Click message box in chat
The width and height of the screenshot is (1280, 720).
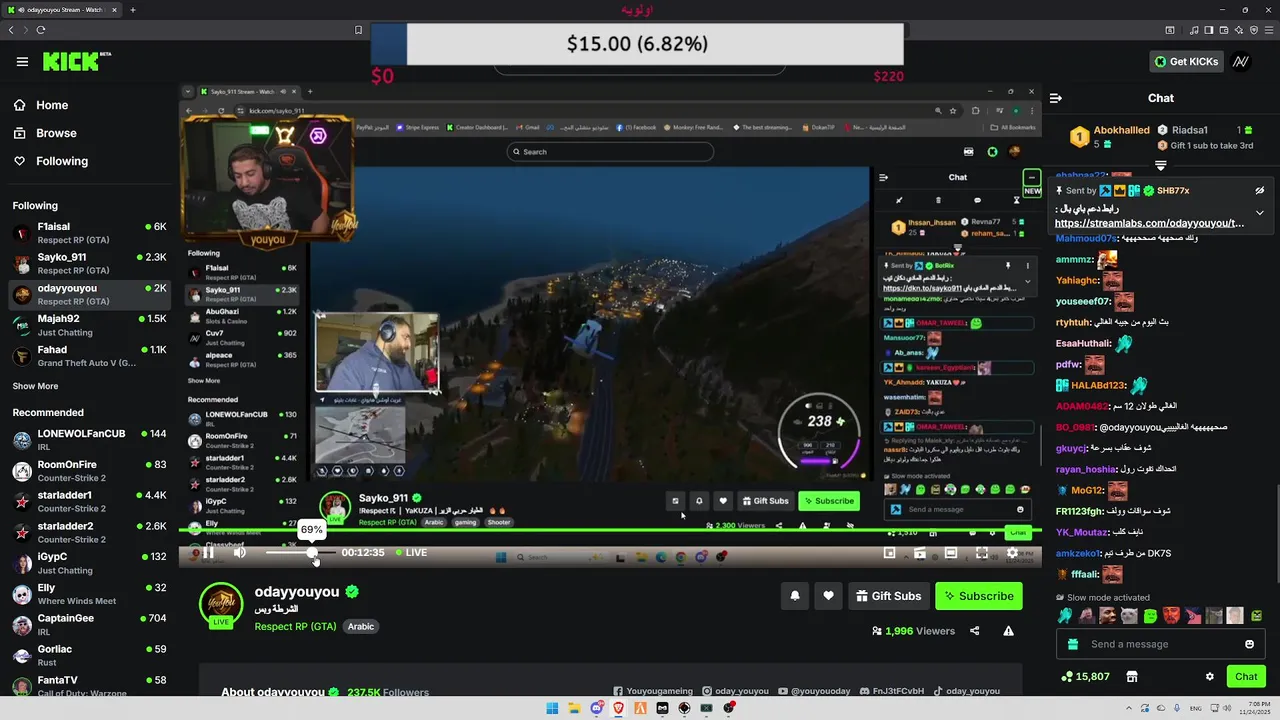coord(1160,644)
